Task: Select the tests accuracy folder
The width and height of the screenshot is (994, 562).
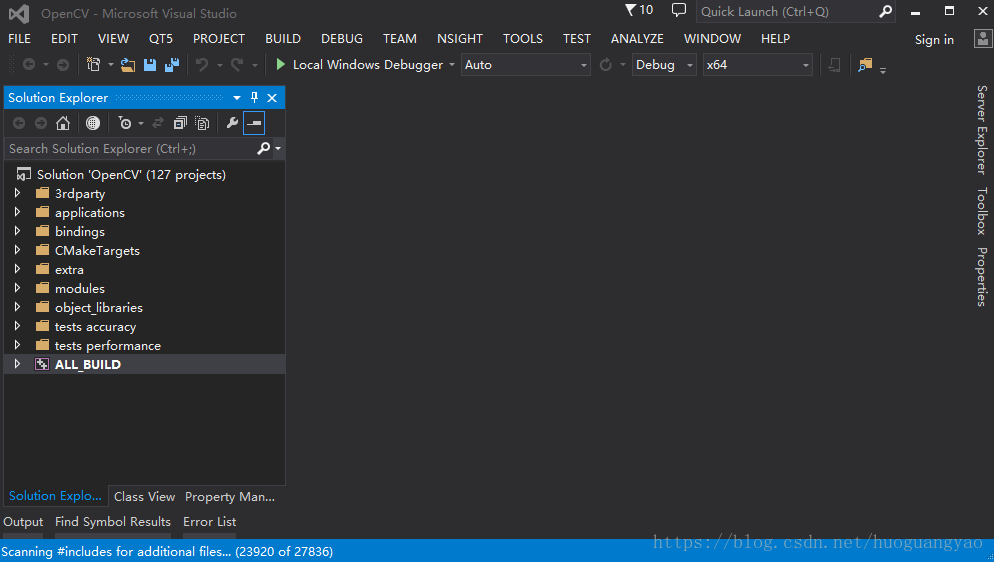Action: click(95, 327)
